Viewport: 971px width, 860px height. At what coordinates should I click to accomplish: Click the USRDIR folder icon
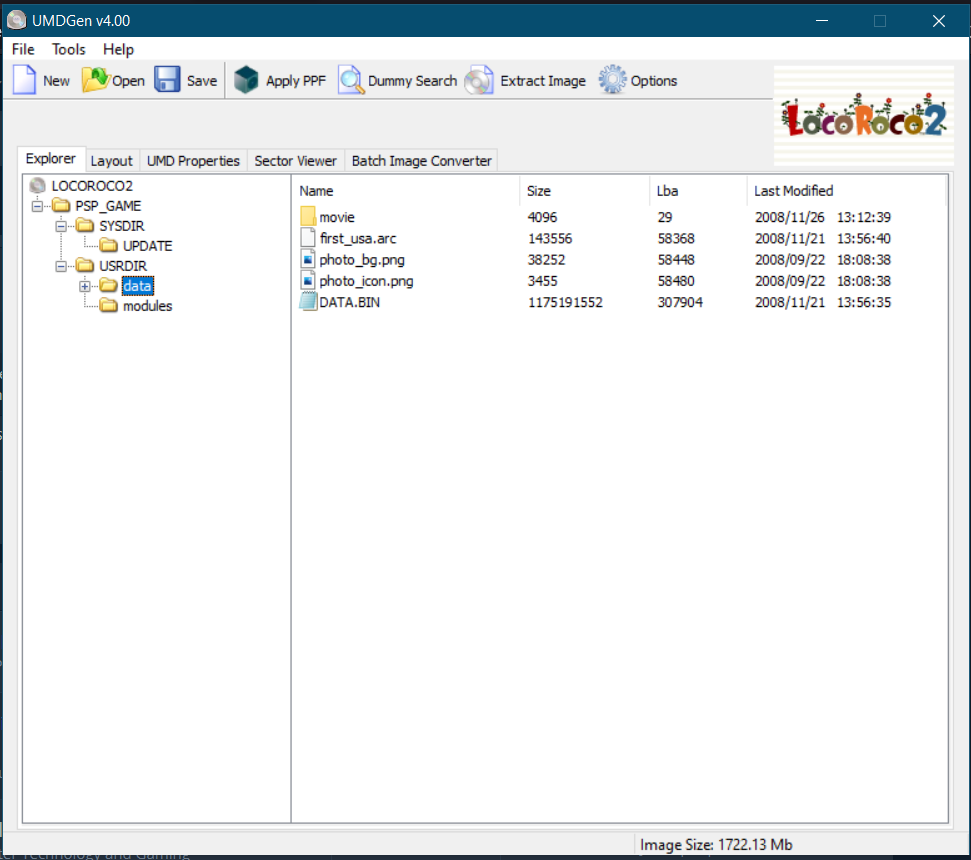point(85,266)
